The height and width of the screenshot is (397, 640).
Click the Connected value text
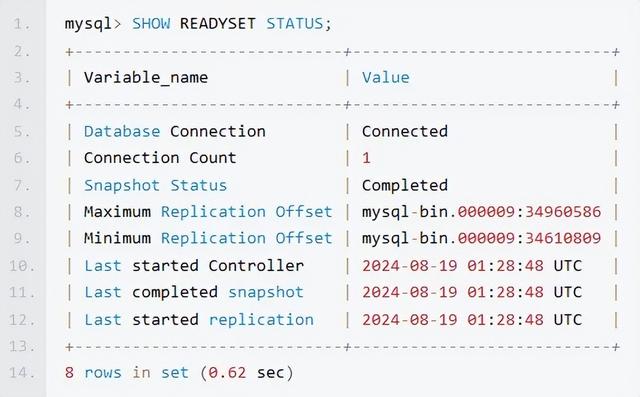(405, 131)
